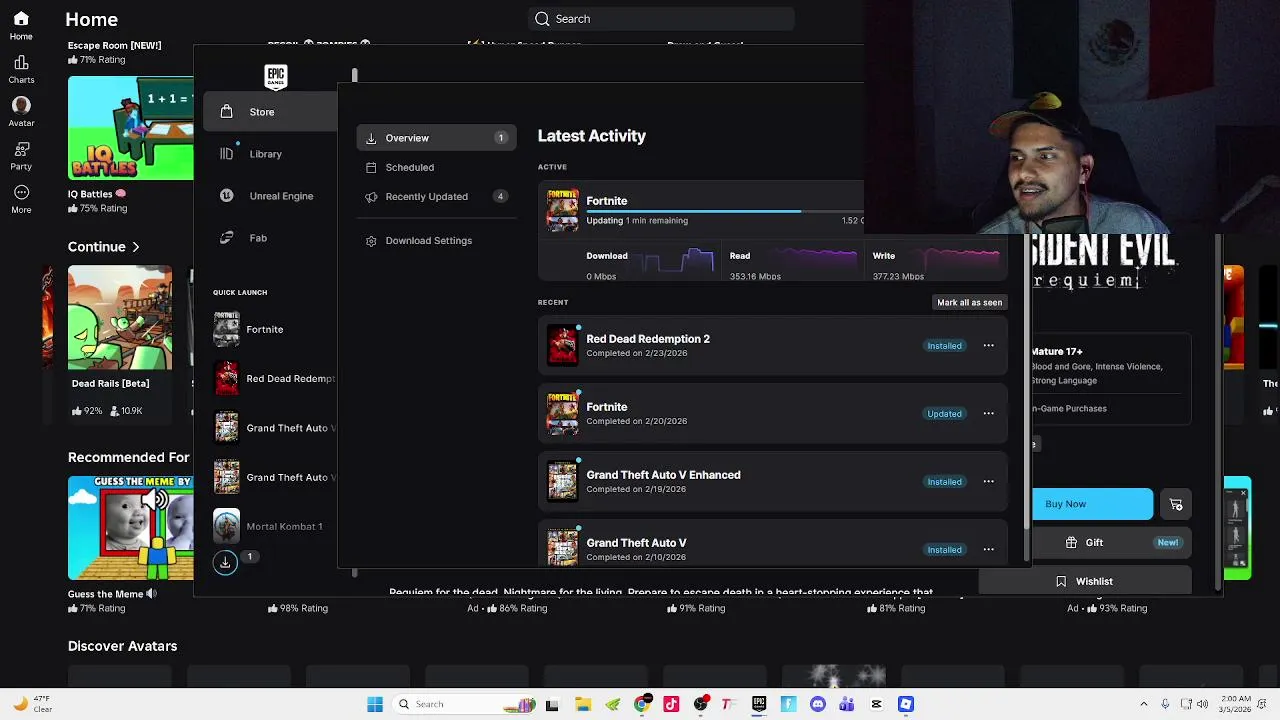Viewport: 1280px width, 720px height.
Task: Open NVIDIA app from taskbar
Action: coord(612,704)
